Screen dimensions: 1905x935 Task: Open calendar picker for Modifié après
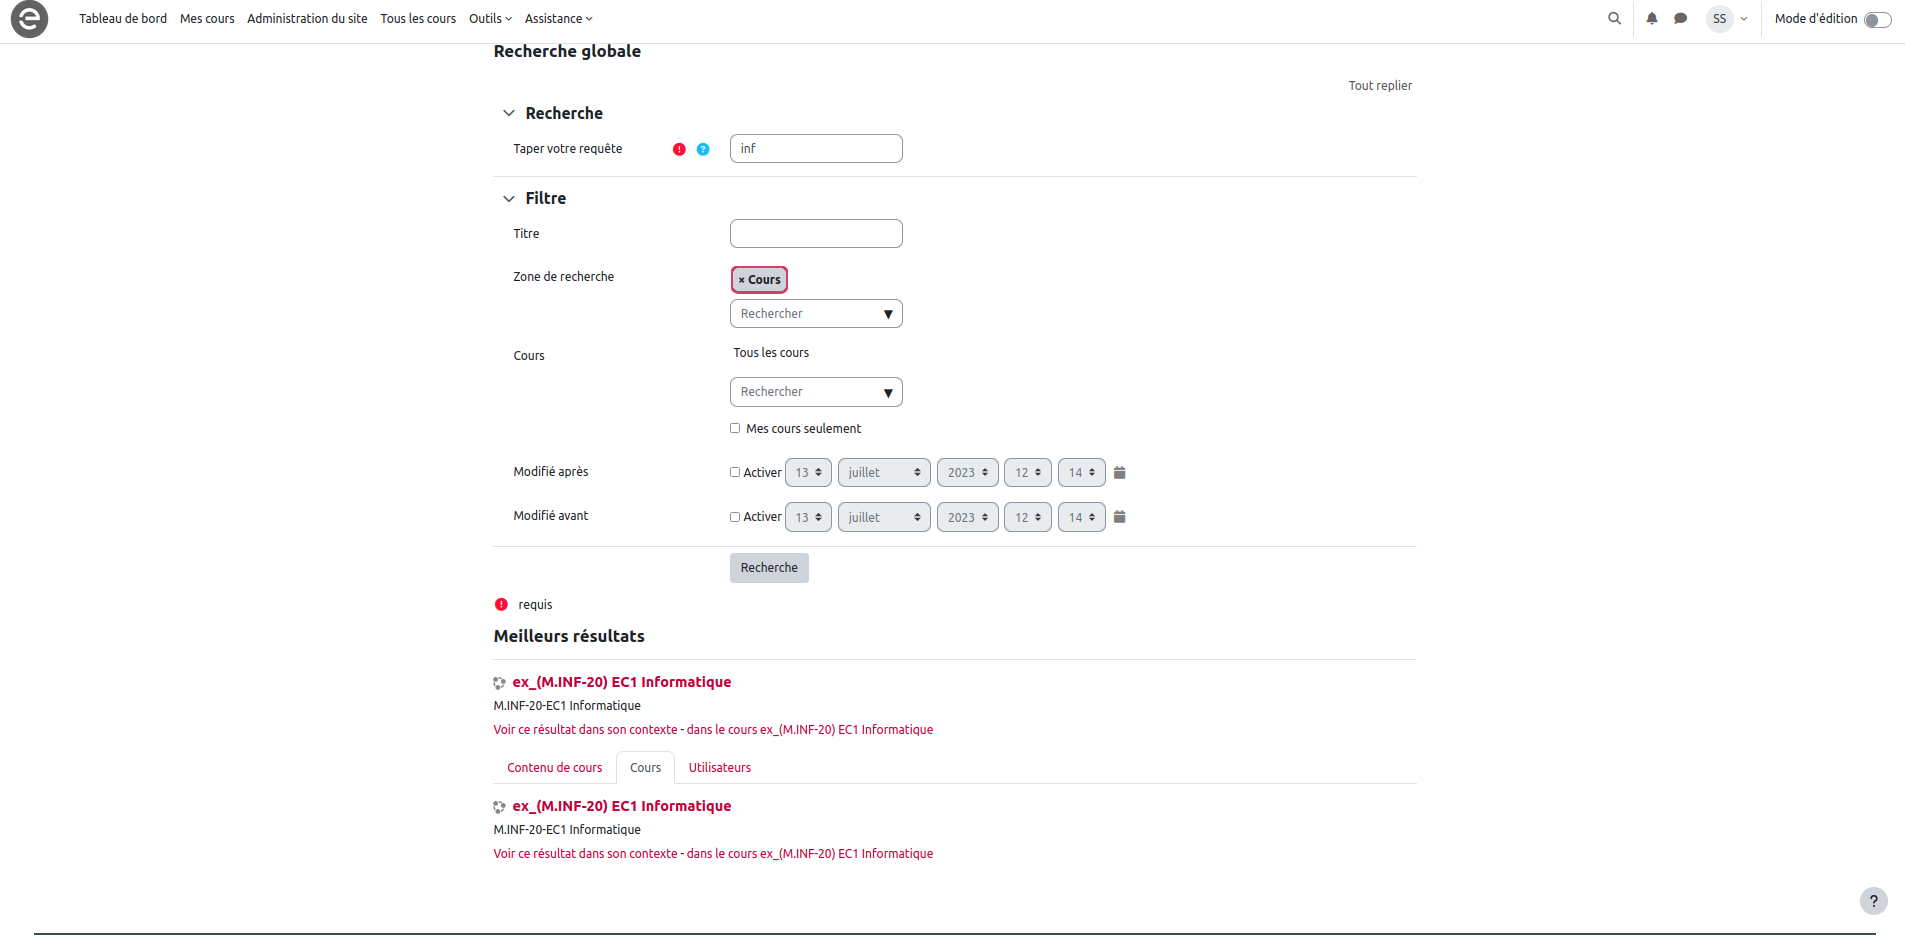click(1119, 473)
